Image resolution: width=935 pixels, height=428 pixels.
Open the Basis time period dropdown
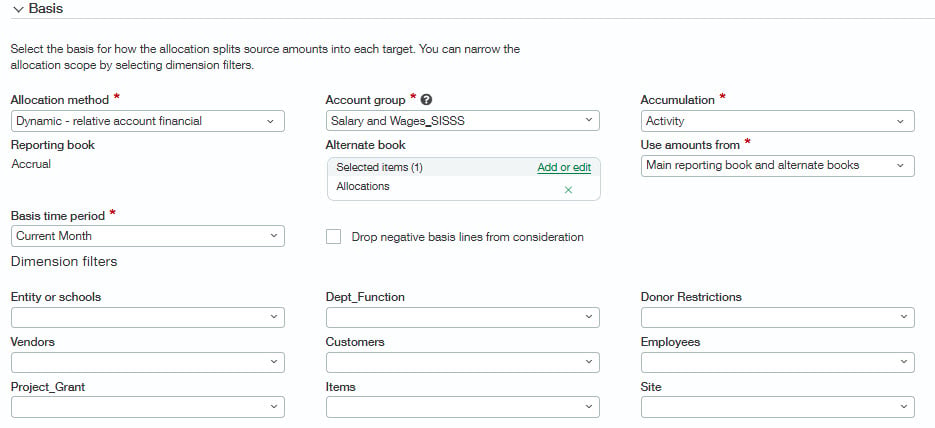[x=148, y=236]
